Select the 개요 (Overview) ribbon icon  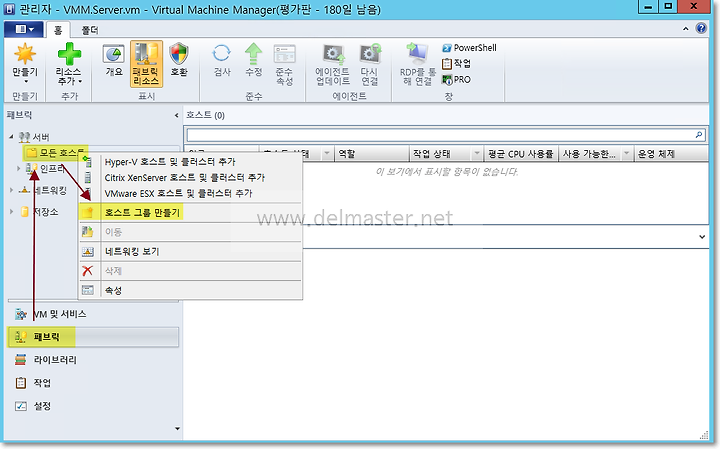click(x=113, y=60)
